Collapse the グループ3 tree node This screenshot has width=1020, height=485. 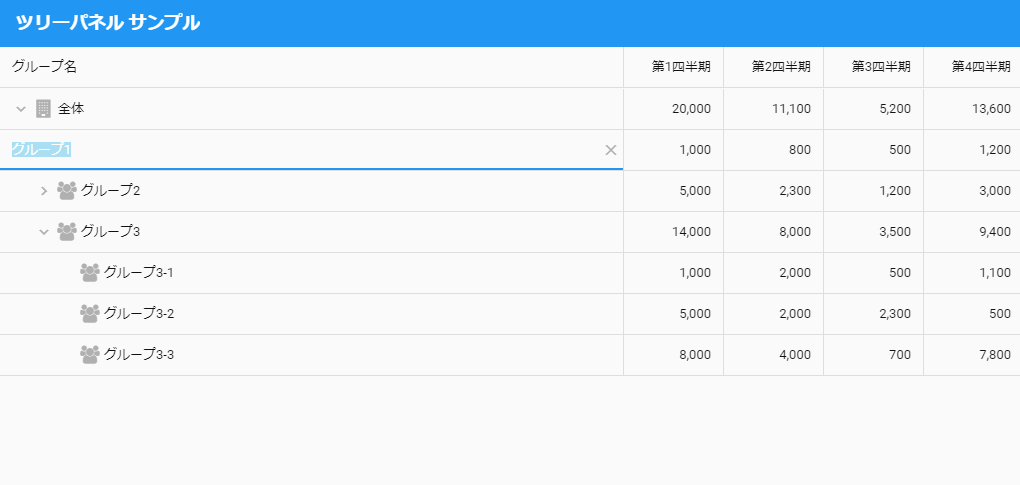(x=44, y=231)
